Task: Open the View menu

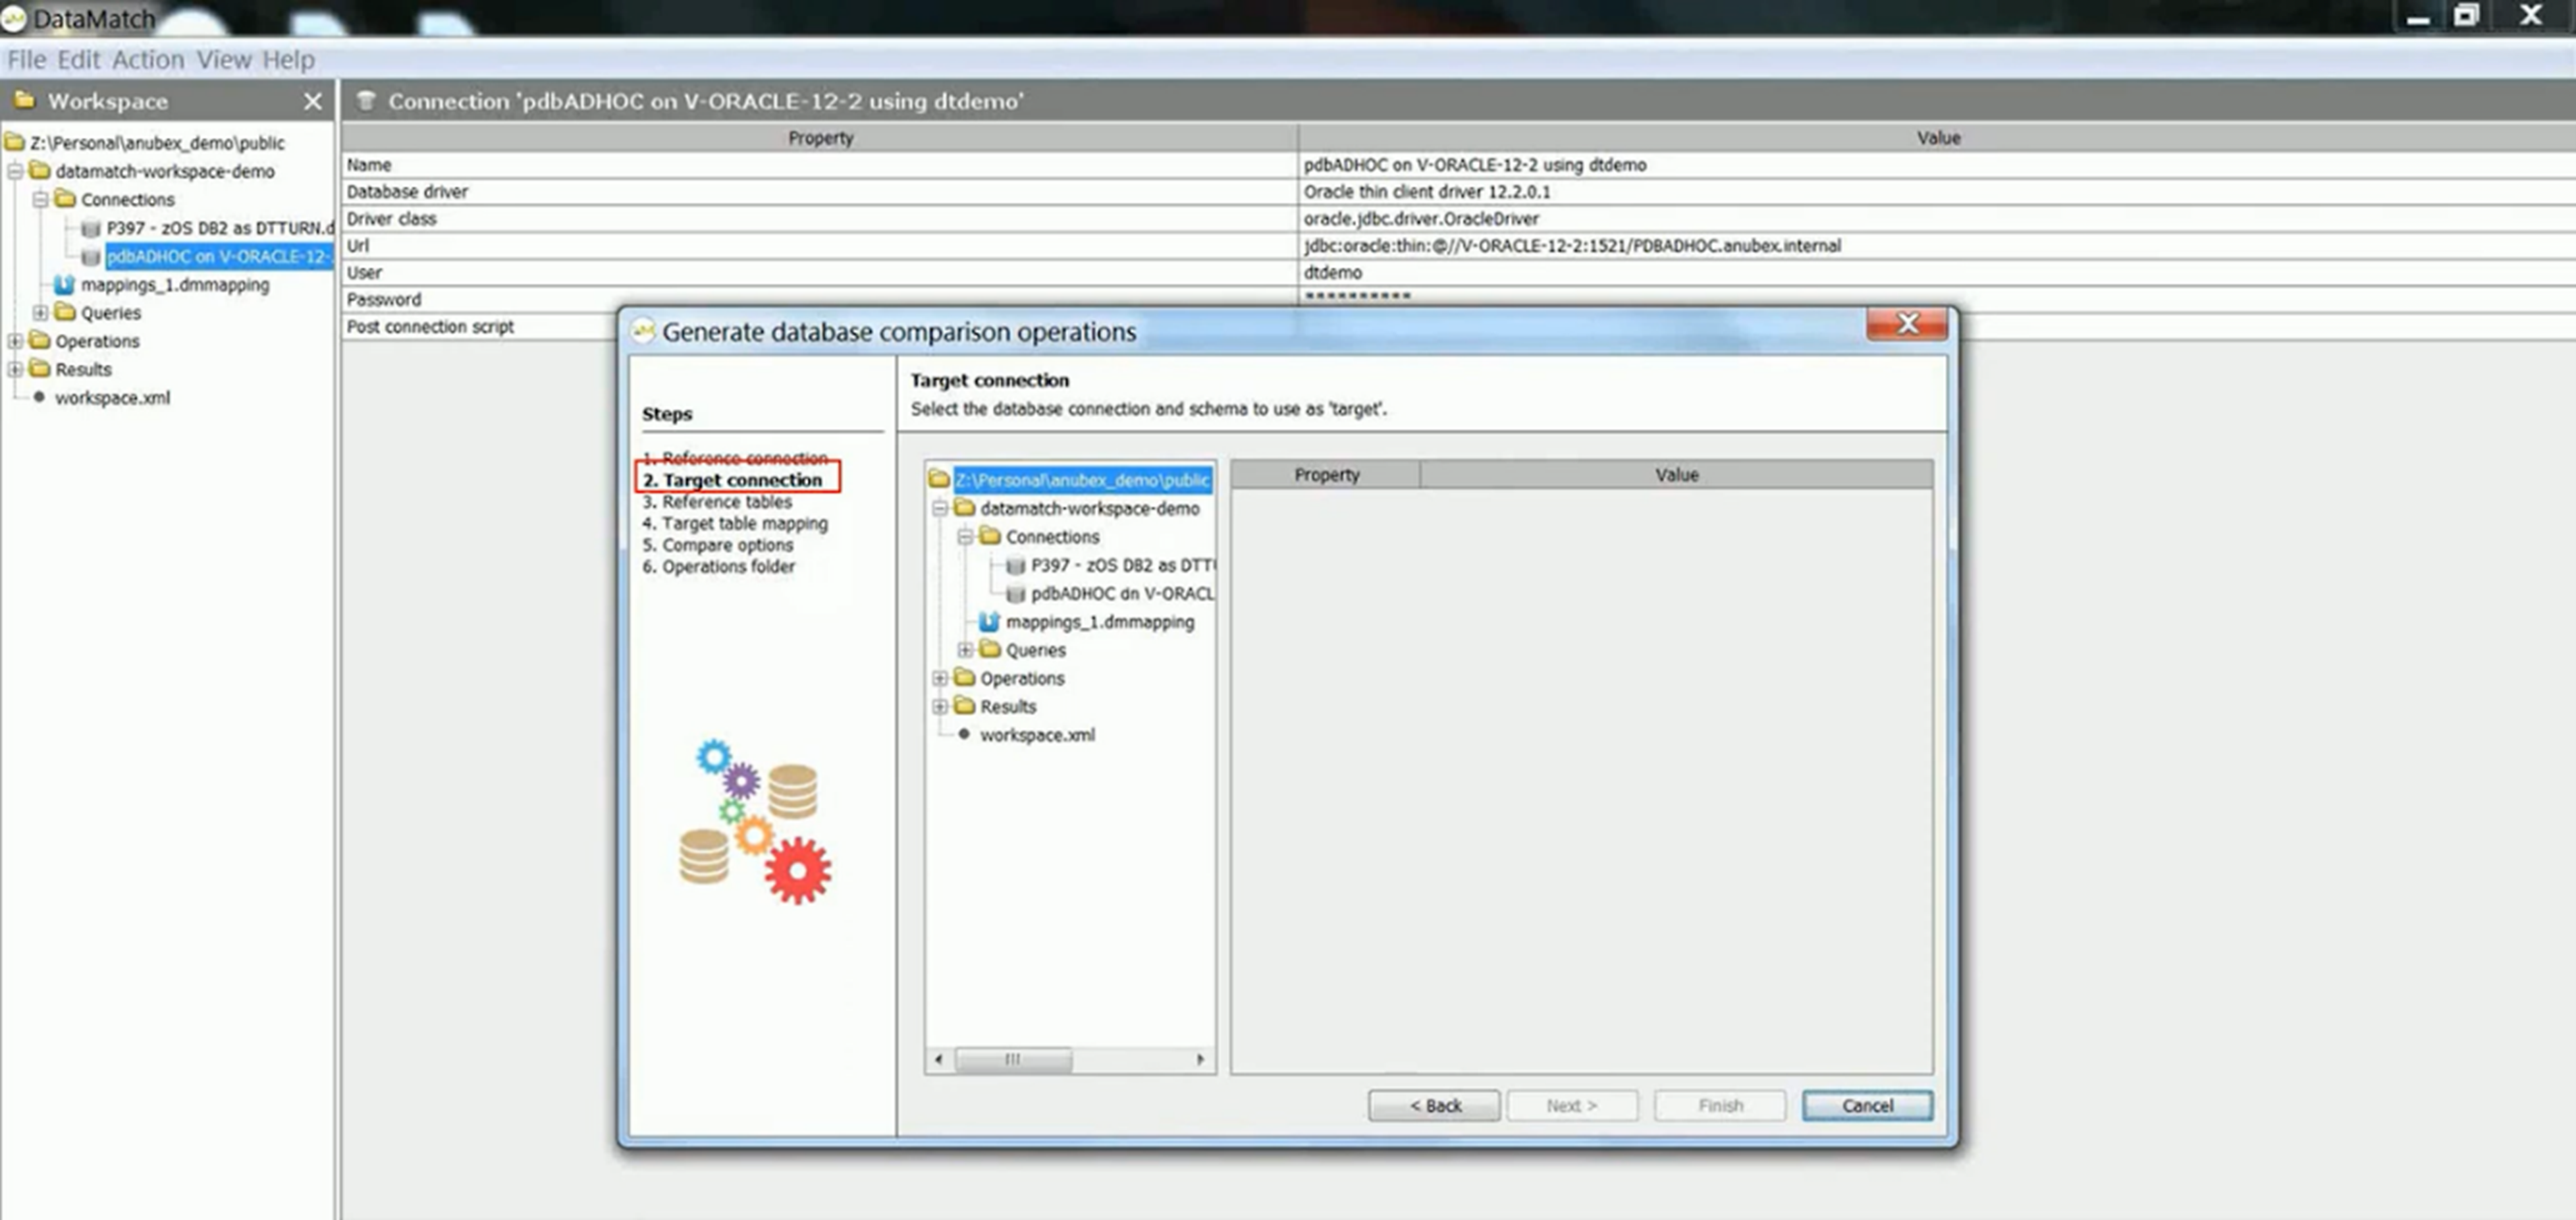Action: tap(223, 60)
